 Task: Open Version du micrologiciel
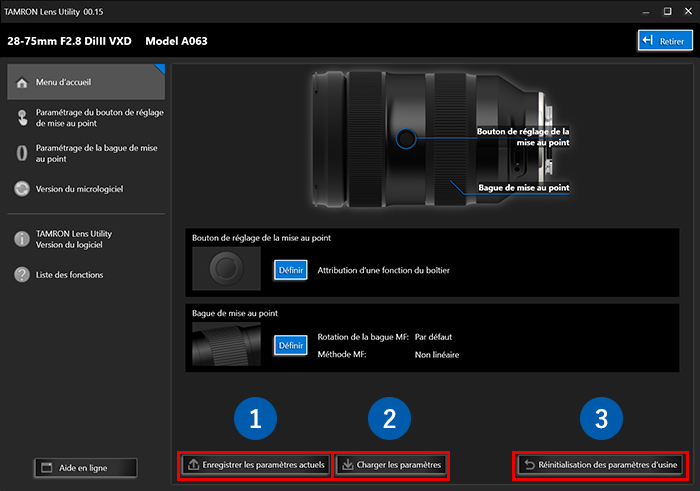click(86, 189)
